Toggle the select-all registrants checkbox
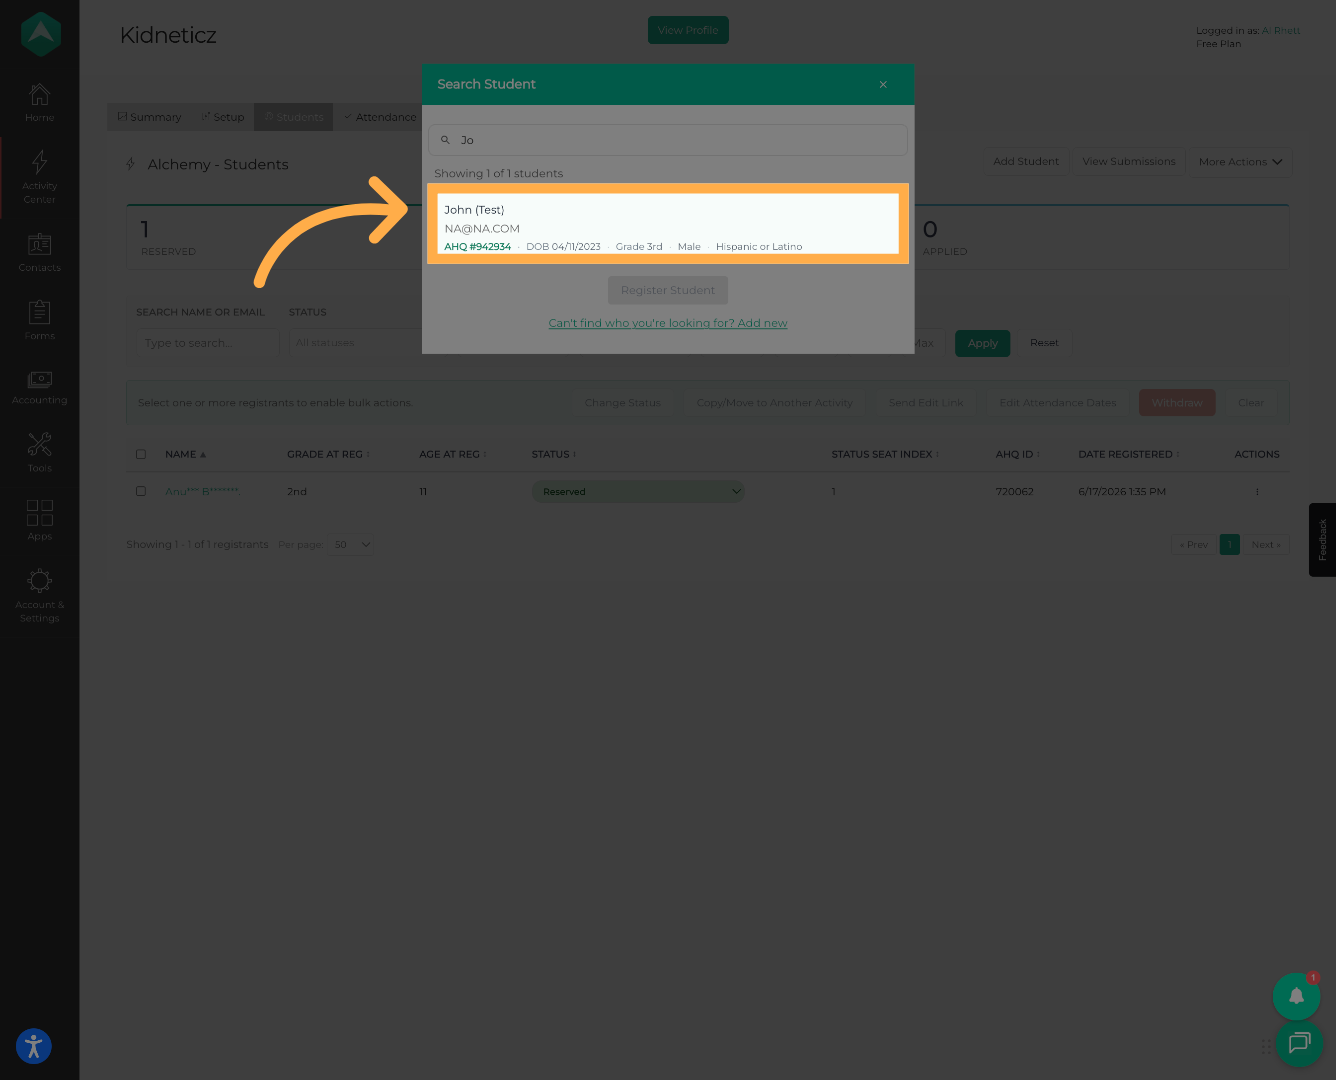The width and height of the screenshot is (1336, 1080). (x=141, y=454)
